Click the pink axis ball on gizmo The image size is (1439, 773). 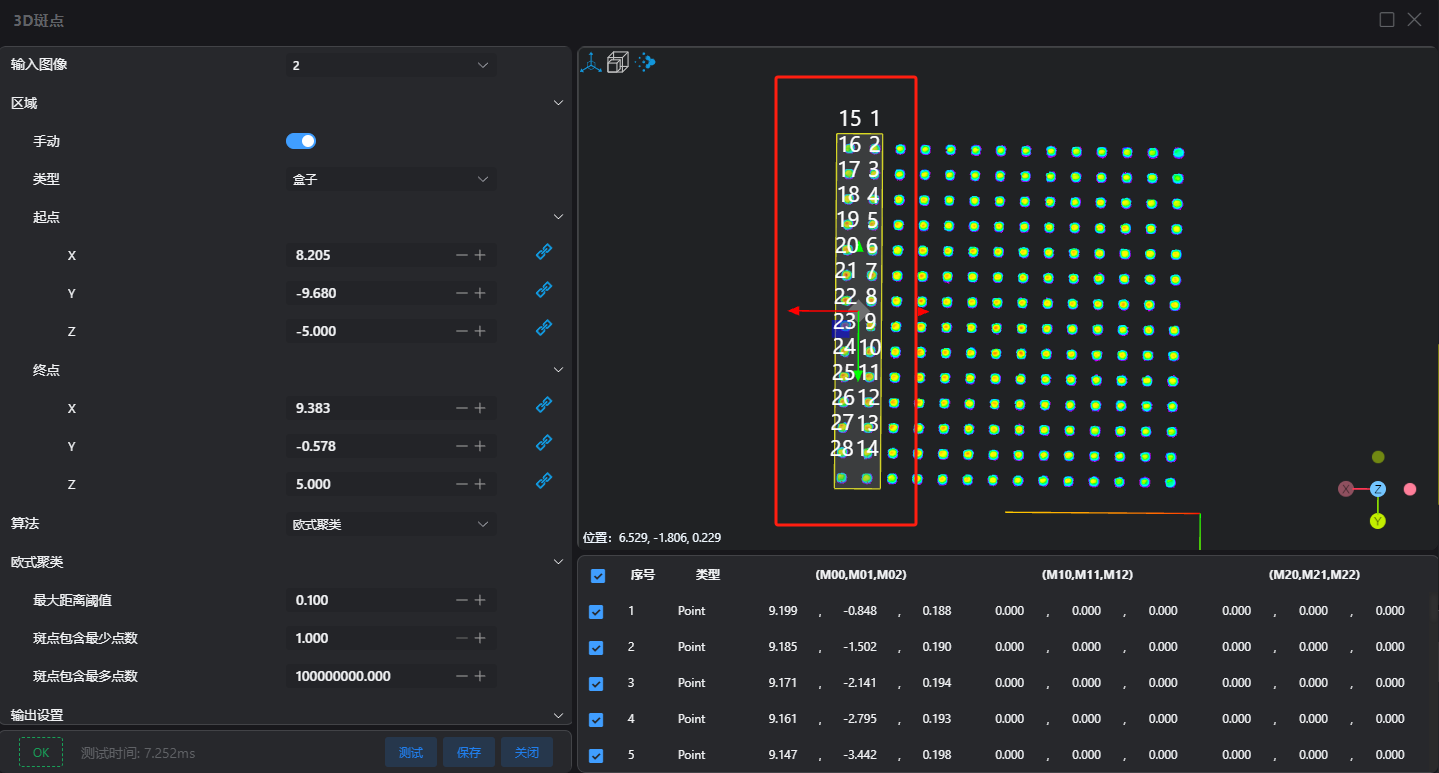[1410, 489]
